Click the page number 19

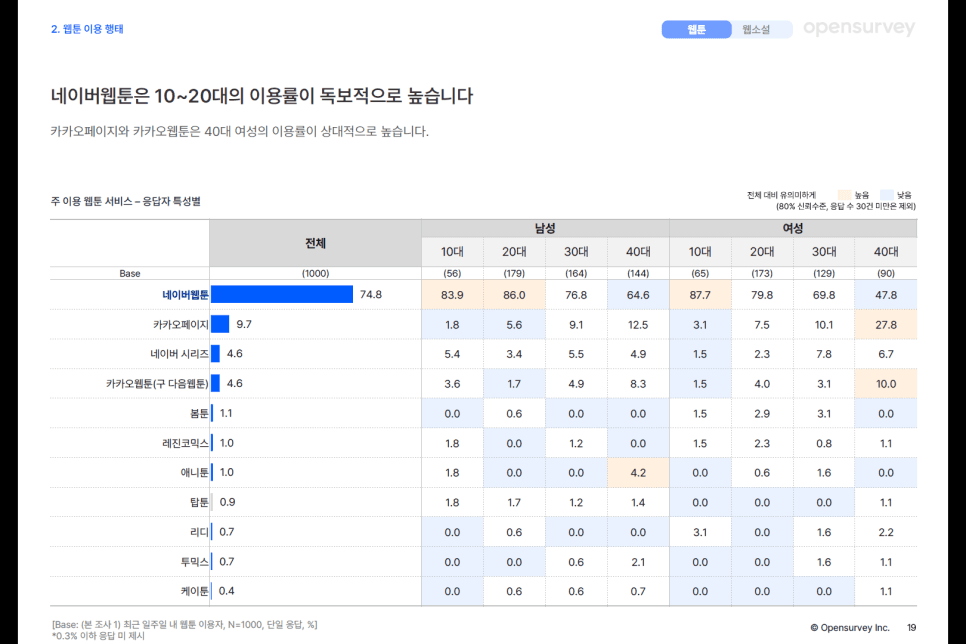pos(911,627)
